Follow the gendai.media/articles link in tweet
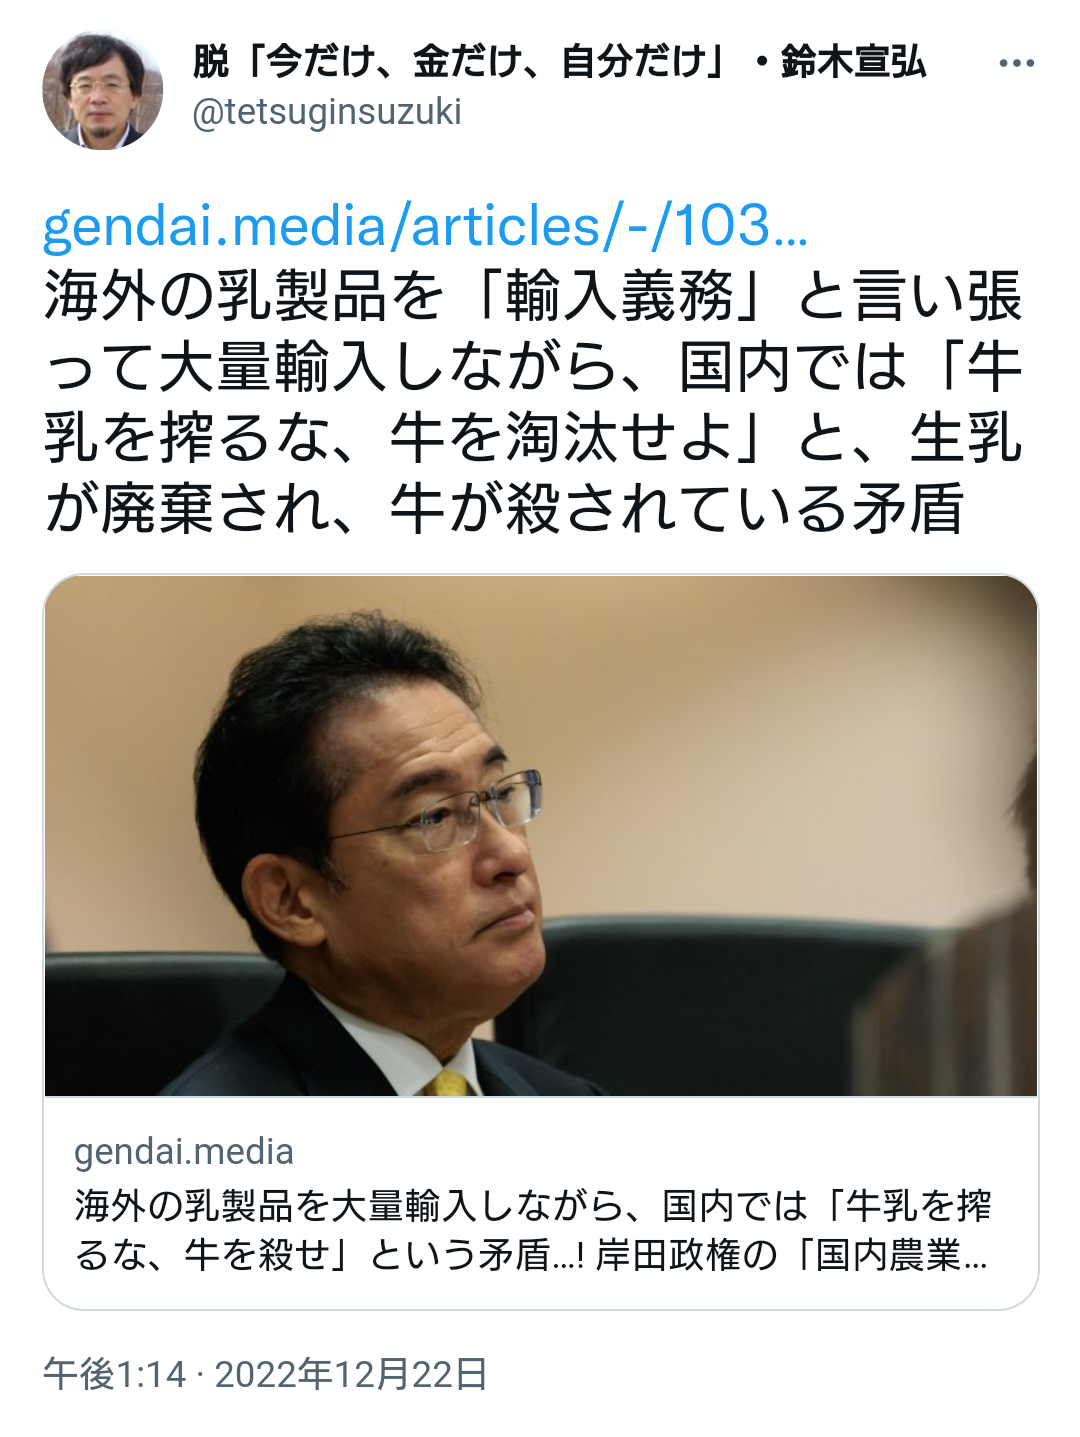Viewport: 1080px width, 1437px height. click(425, 226)
